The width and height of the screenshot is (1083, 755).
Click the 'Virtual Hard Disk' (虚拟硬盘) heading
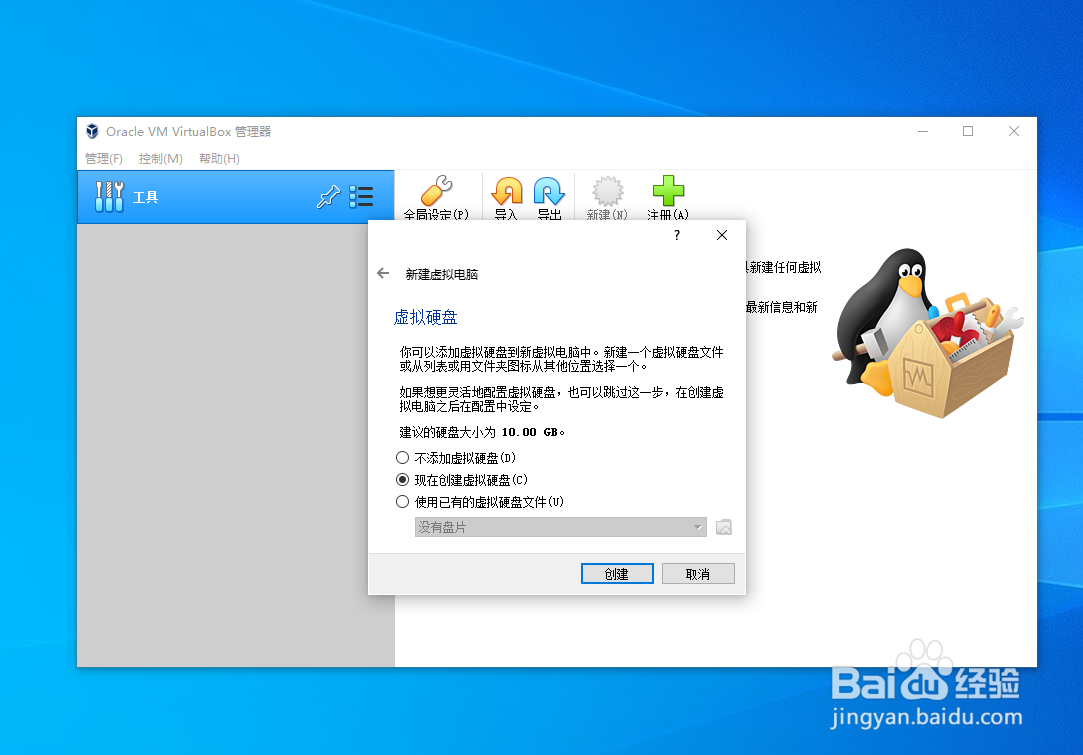[425, 318]
